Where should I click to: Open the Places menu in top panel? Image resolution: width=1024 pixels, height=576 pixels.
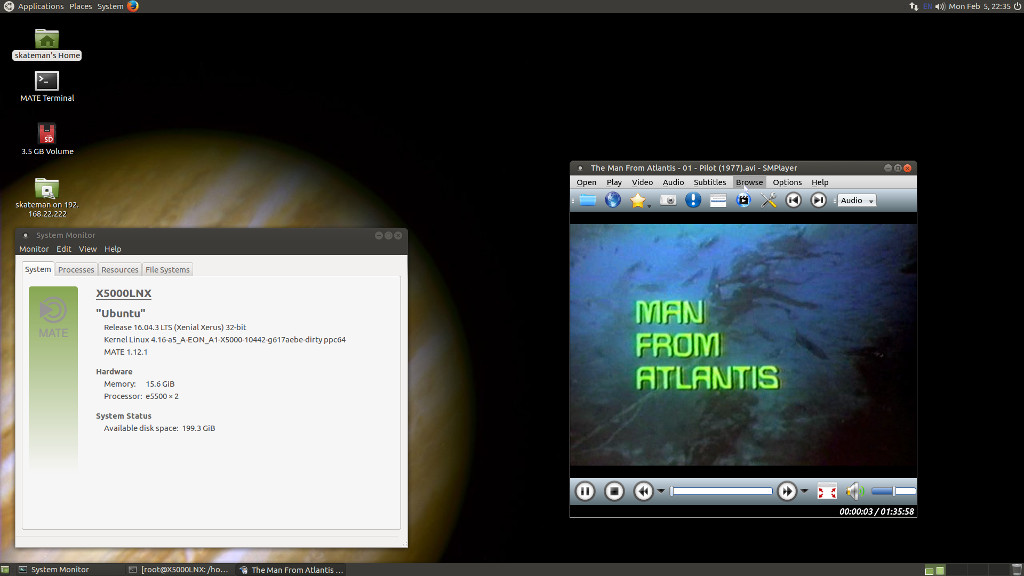pyautogui.click(x=80, y=6)
